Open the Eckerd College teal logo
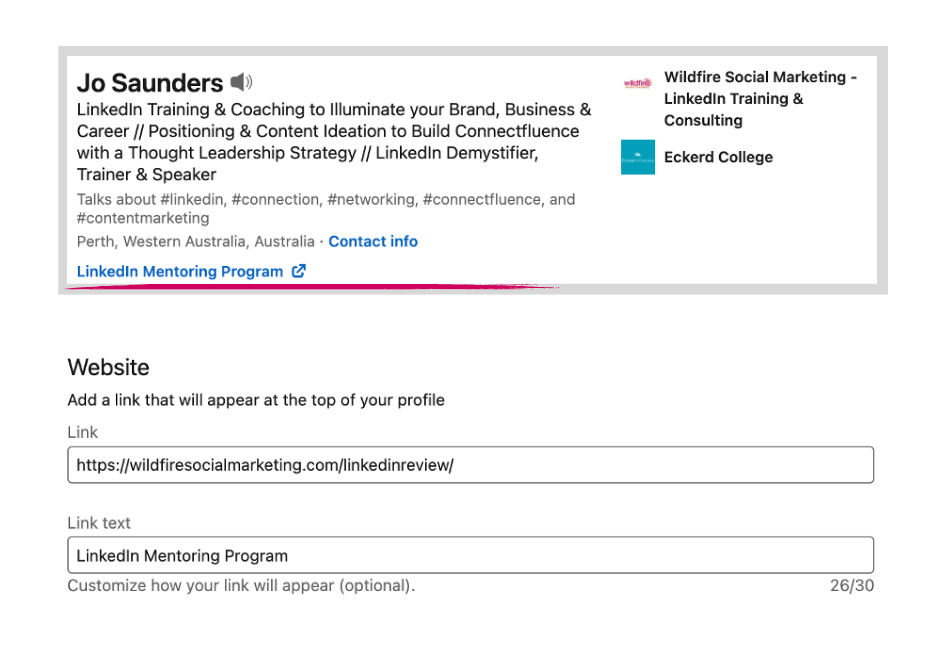 point(638,157)
